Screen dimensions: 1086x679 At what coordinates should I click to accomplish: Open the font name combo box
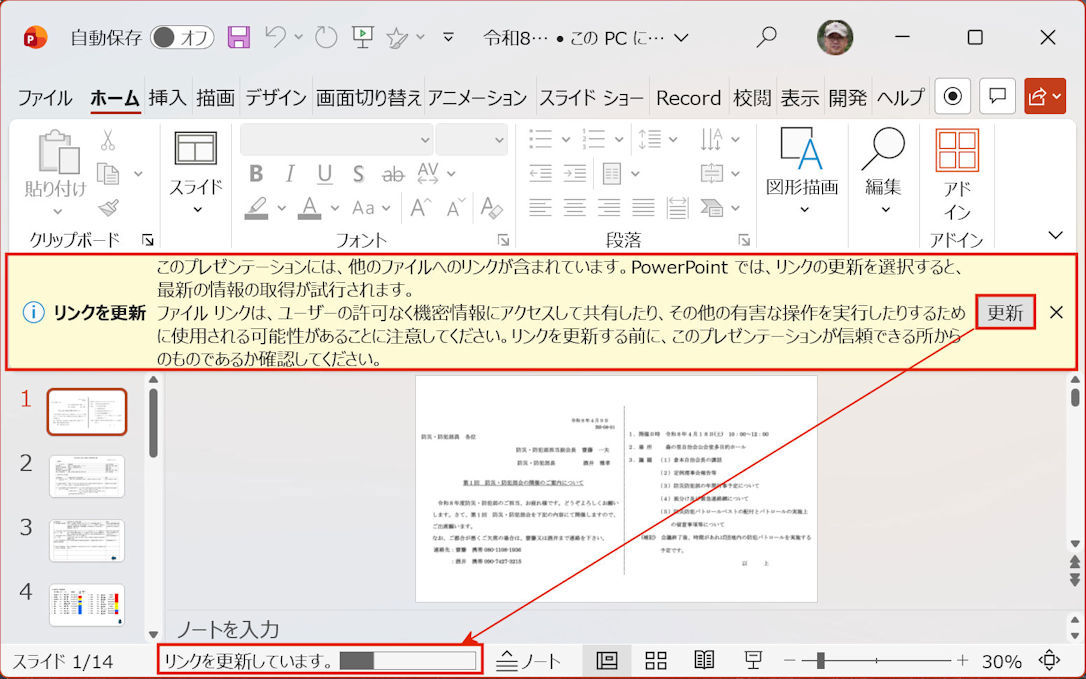tap(337, 139)
